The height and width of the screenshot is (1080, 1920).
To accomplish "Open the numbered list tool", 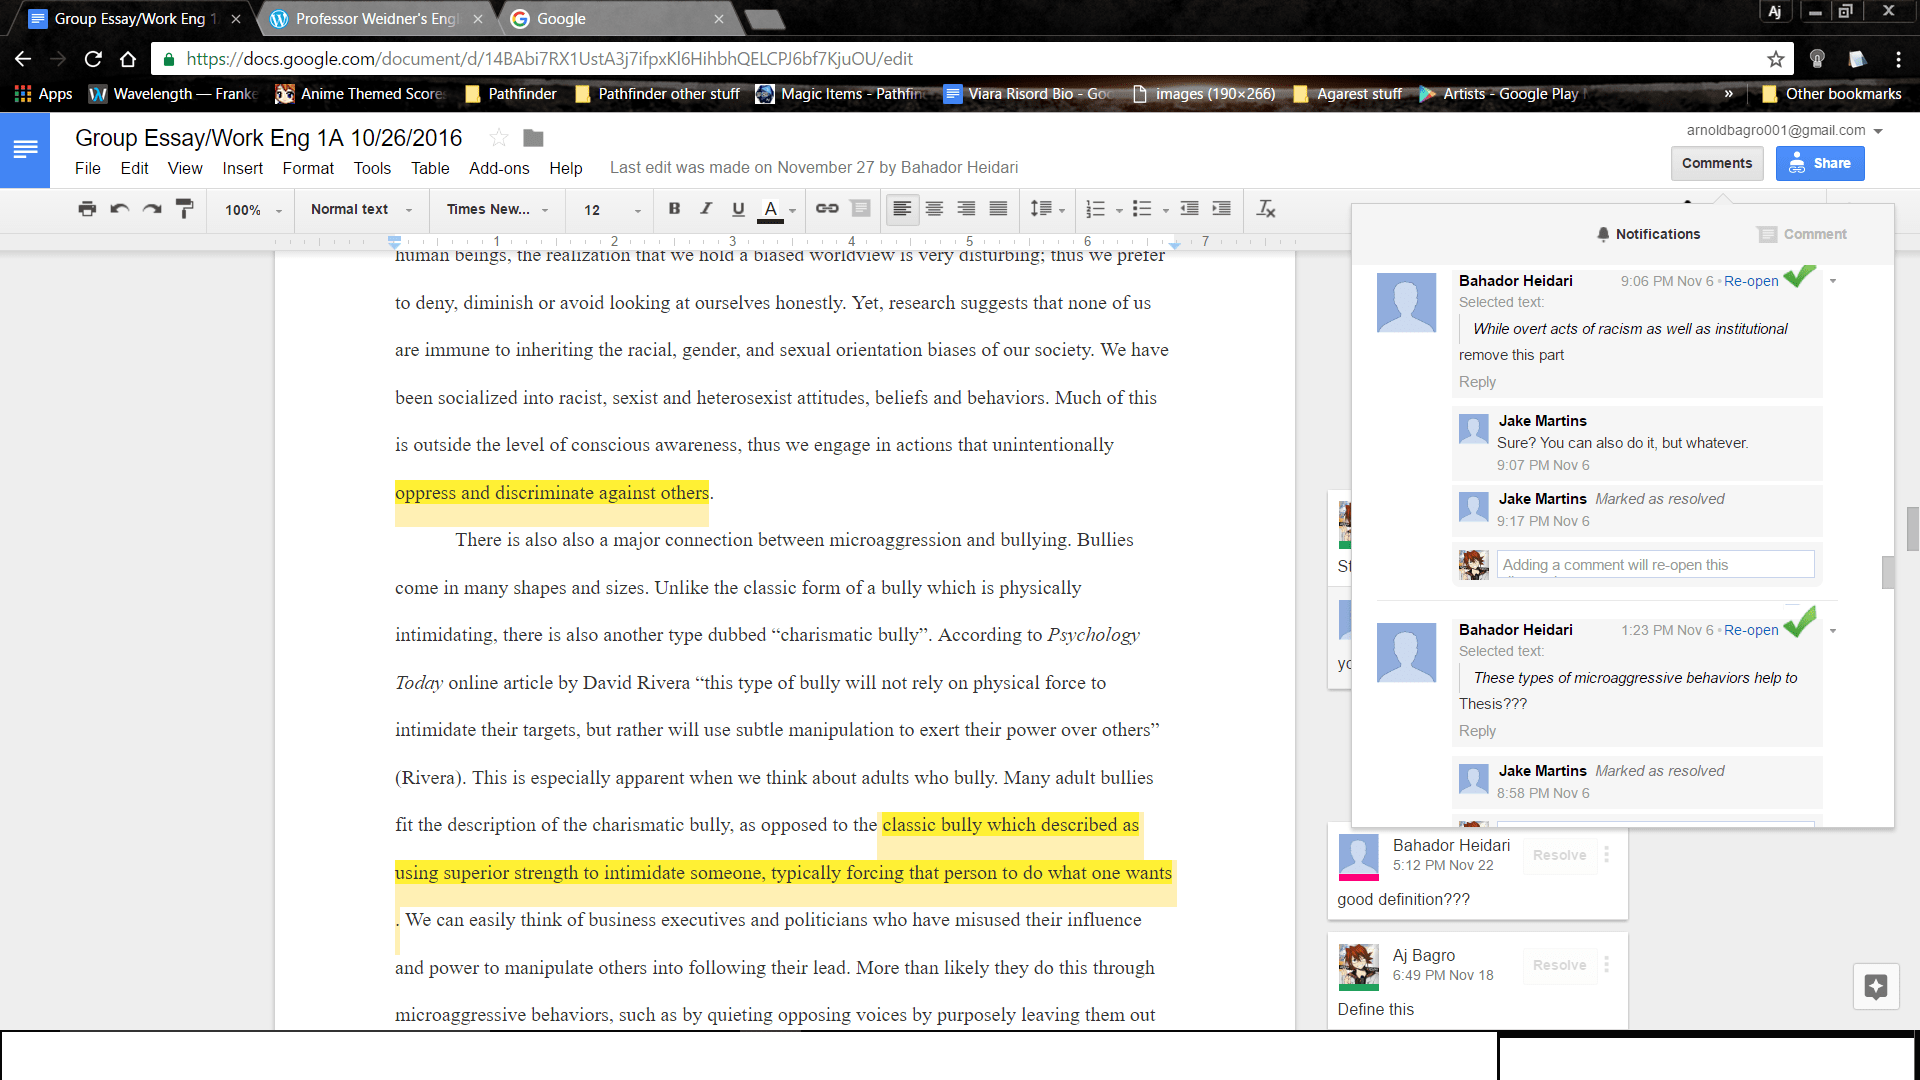I will tap(1096, 209).
